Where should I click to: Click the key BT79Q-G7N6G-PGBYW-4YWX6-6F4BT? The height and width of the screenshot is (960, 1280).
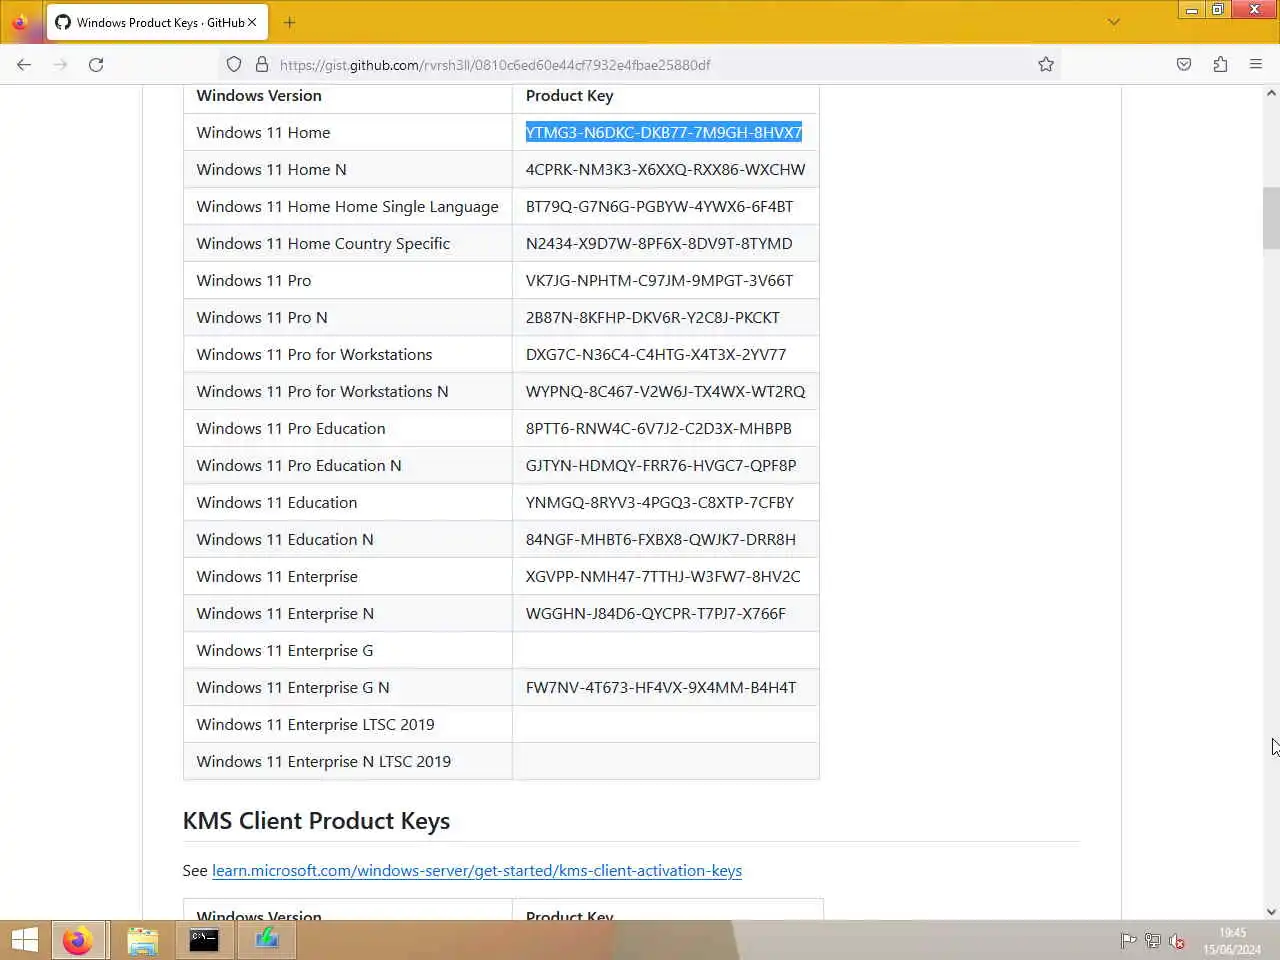click(659, 206)
